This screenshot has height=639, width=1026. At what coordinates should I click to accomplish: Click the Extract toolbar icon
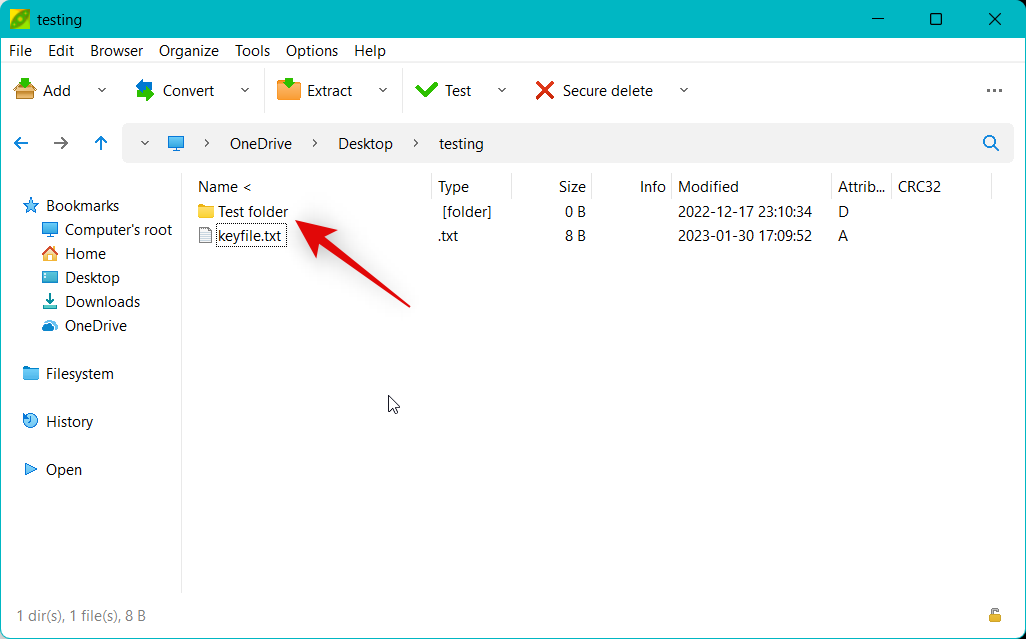pos(289,90)
